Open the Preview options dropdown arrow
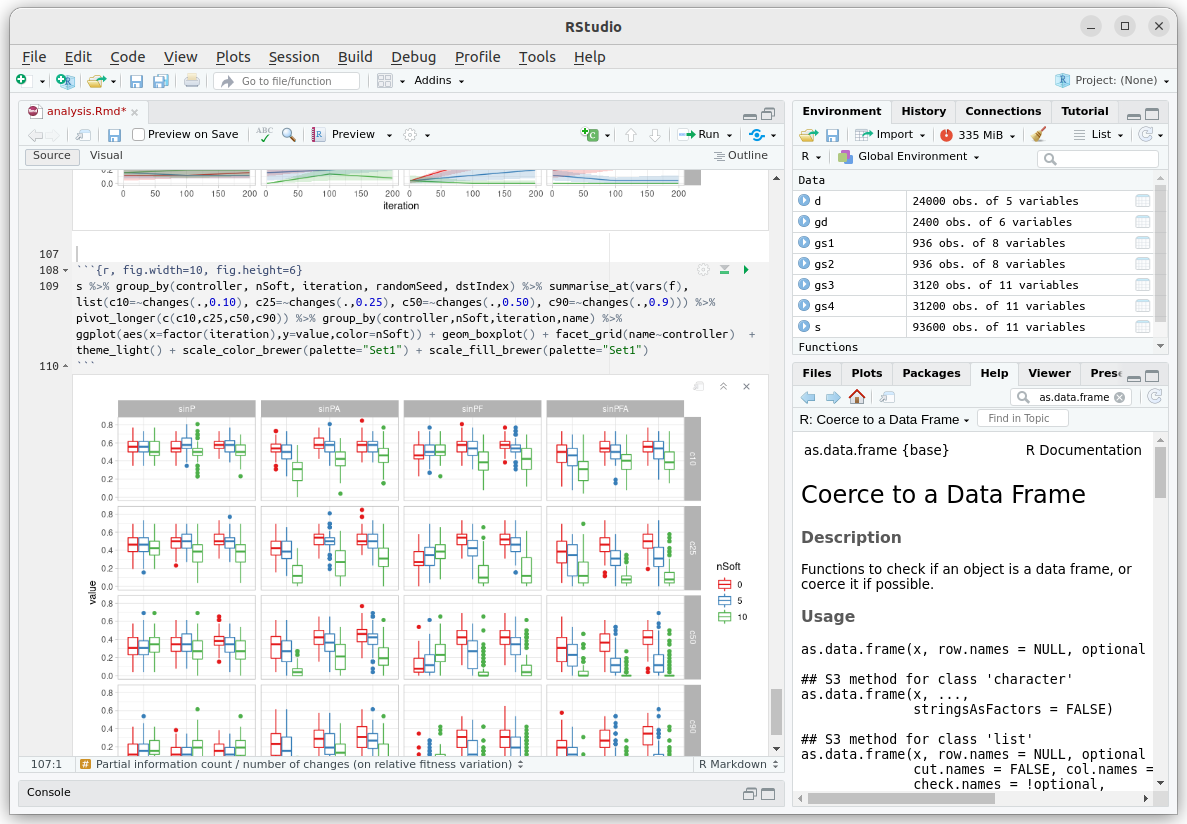Screen dimensions: 1187x824 tap(389, 135)
